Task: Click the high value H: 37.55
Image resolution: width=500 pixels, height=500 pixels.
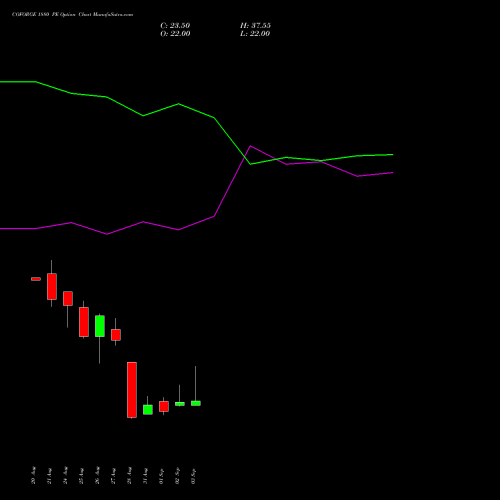Action: (x=255, y=26)
